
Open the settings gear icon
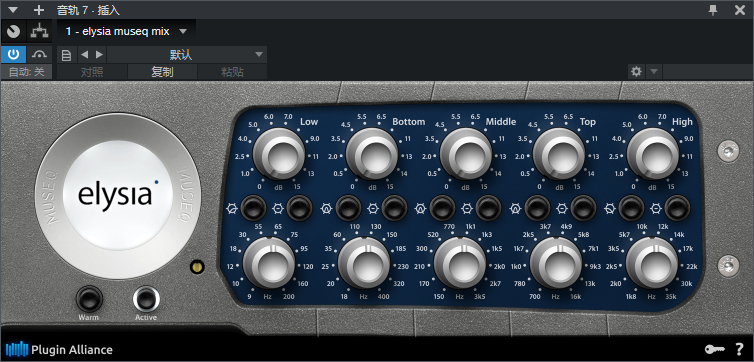coord(636,72)
